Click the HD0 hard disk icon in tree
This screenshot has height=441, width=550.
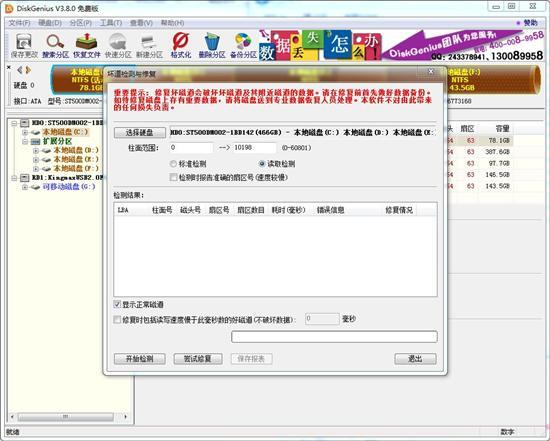pyautogui.click(x=25, y=123)
